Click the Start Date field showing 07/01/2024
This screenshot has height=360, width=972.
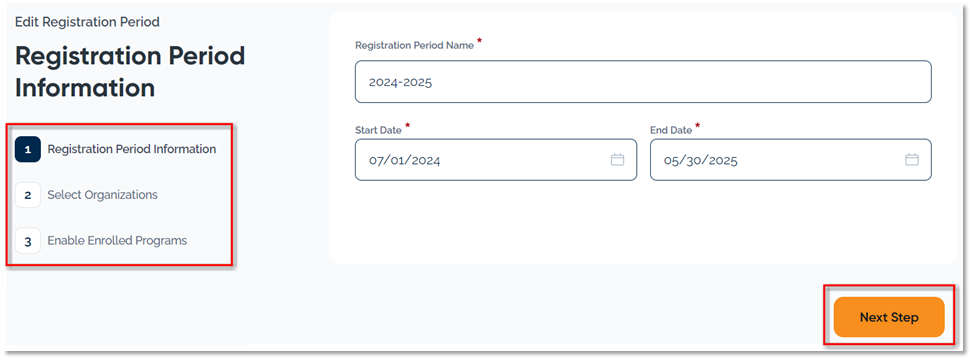coord(496,160)
